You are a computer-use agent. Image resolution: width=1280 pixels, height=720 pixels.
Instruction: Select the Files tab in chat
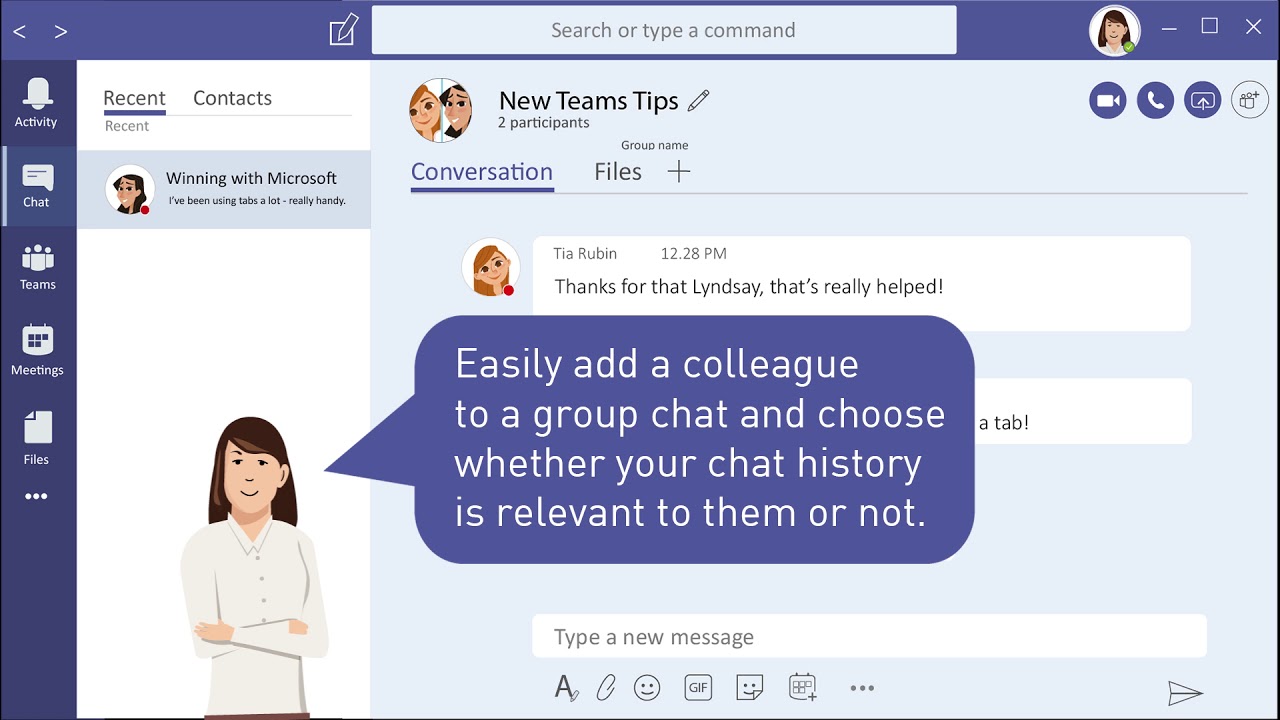[x=618, y=172]
